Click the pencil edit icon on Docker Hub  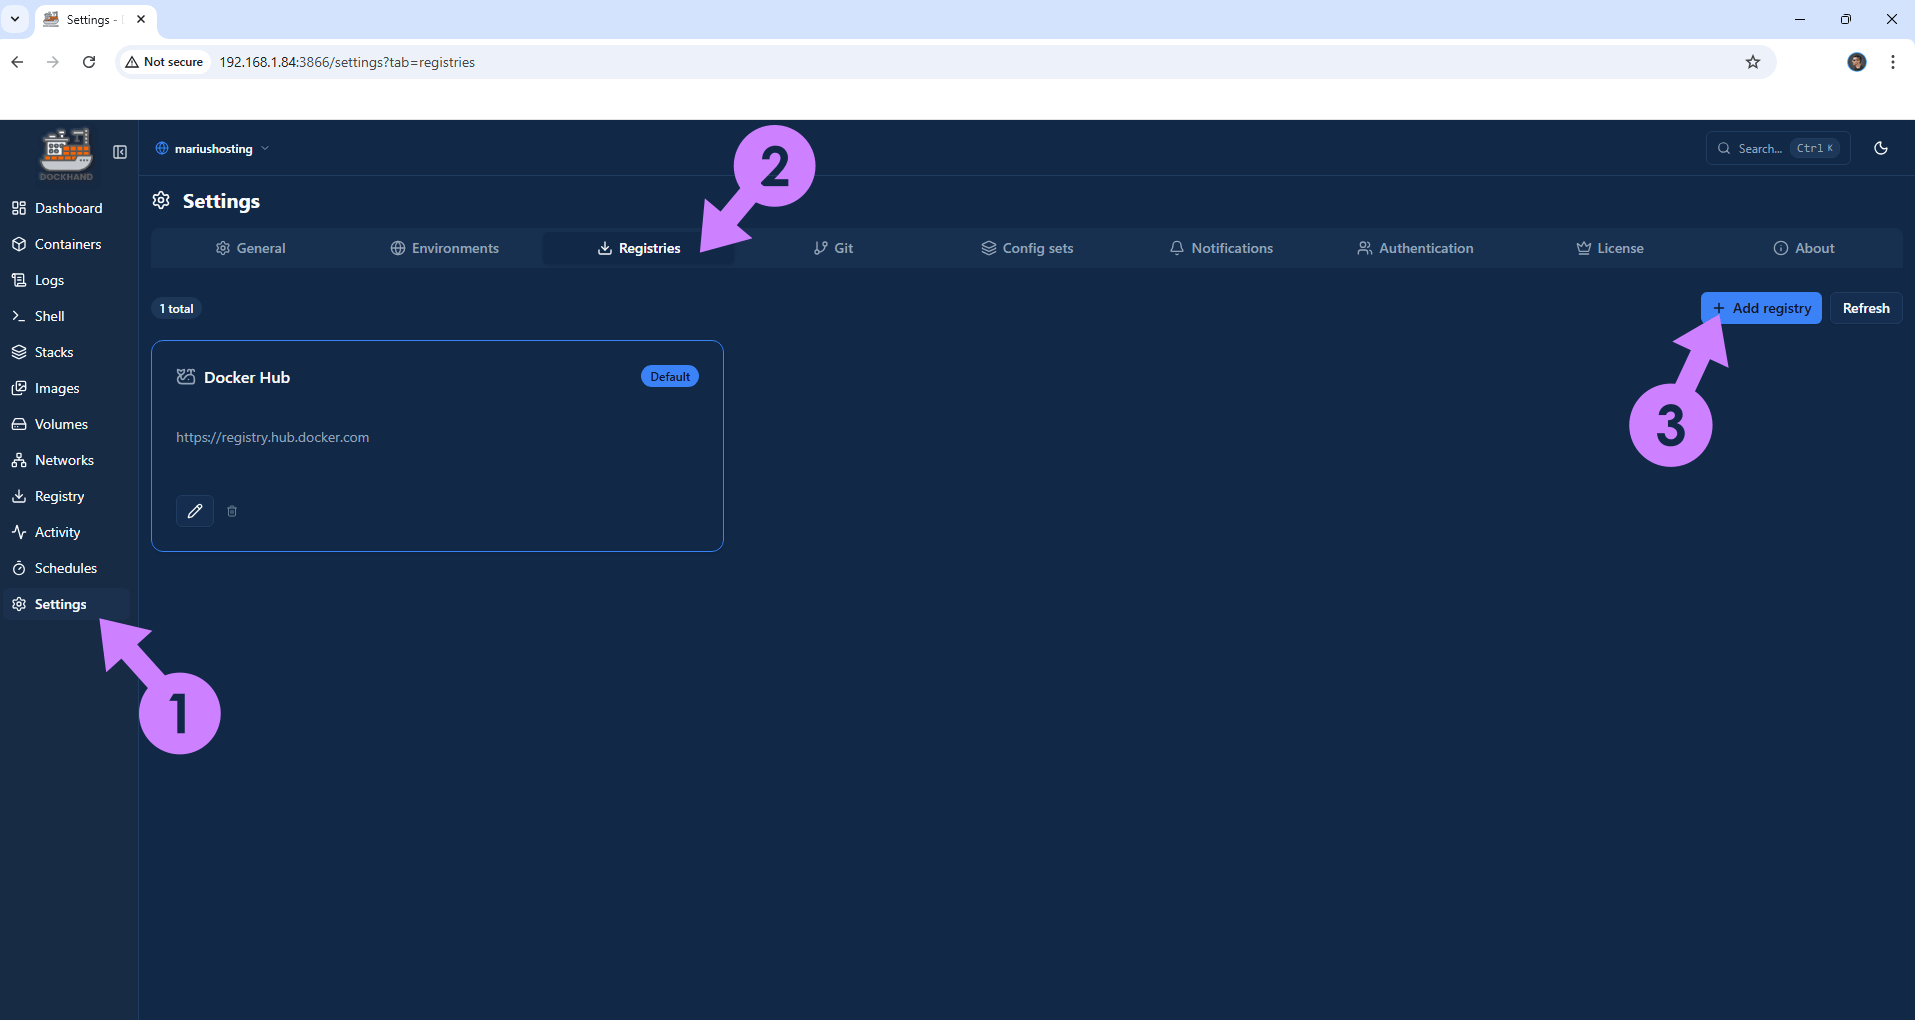pos(195,511)
